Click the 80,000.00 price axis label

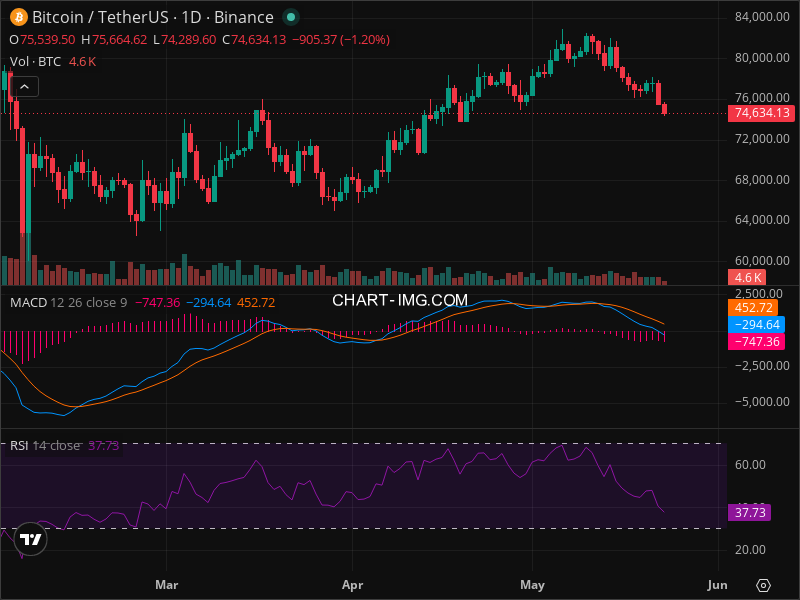pyautogui.click(x=762, y=58)
